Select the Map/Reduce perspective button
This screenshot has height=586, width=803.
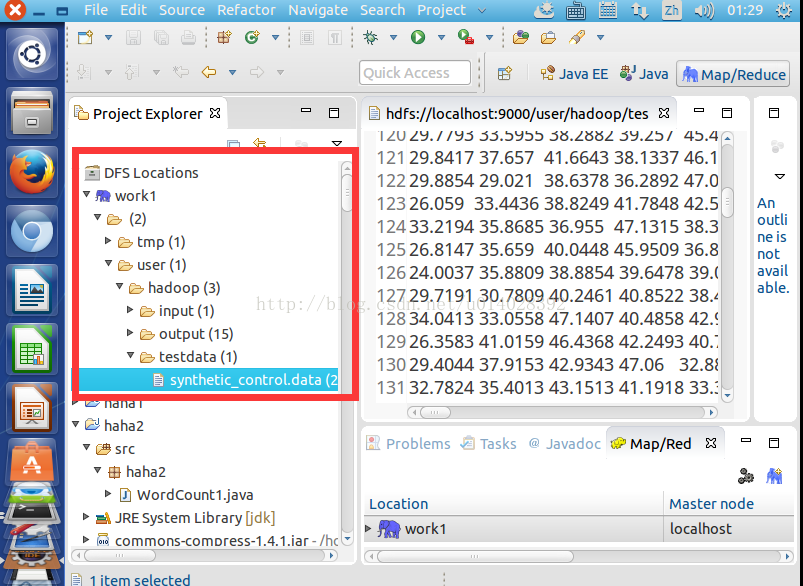pyautogui.click(x=733, y=75)
